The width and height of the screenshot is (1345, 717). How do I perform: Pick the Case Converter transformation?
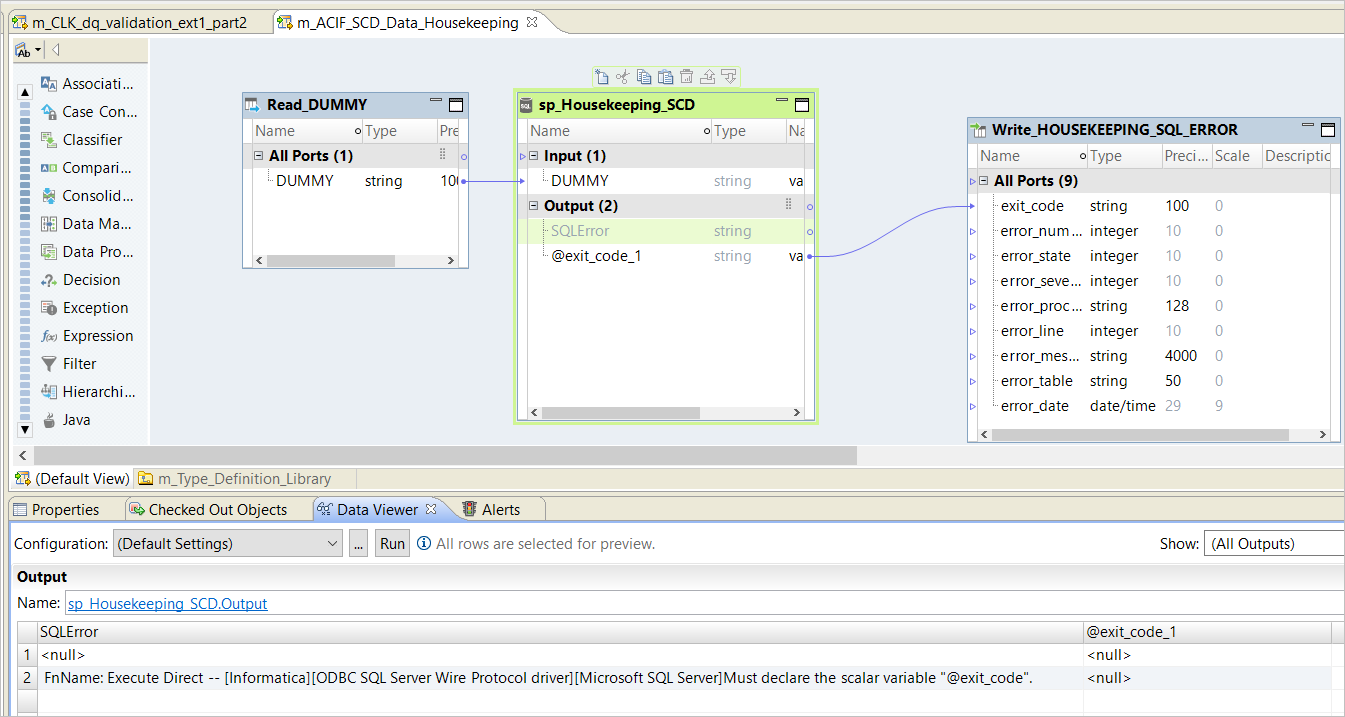[x=87, y=112]
